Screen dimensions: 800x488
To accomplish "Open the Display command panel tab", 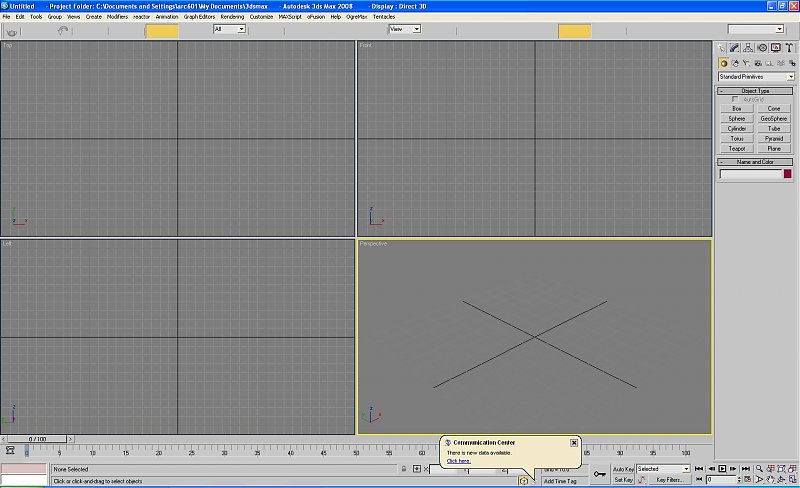I will (776, 47).
